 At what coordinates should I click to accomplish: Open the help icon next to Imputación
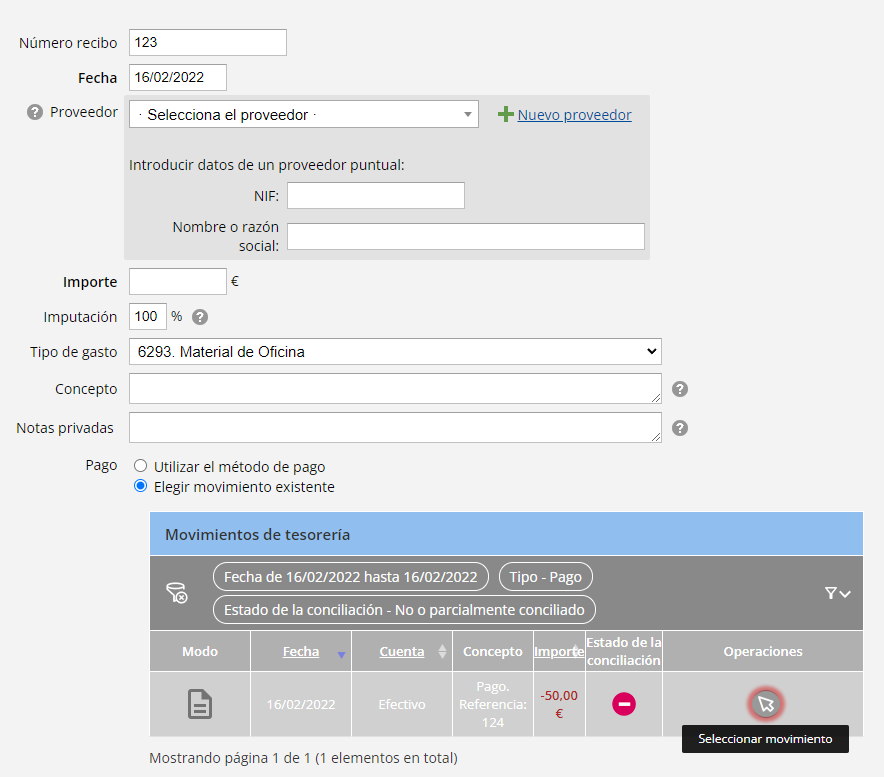pos(200,317)
